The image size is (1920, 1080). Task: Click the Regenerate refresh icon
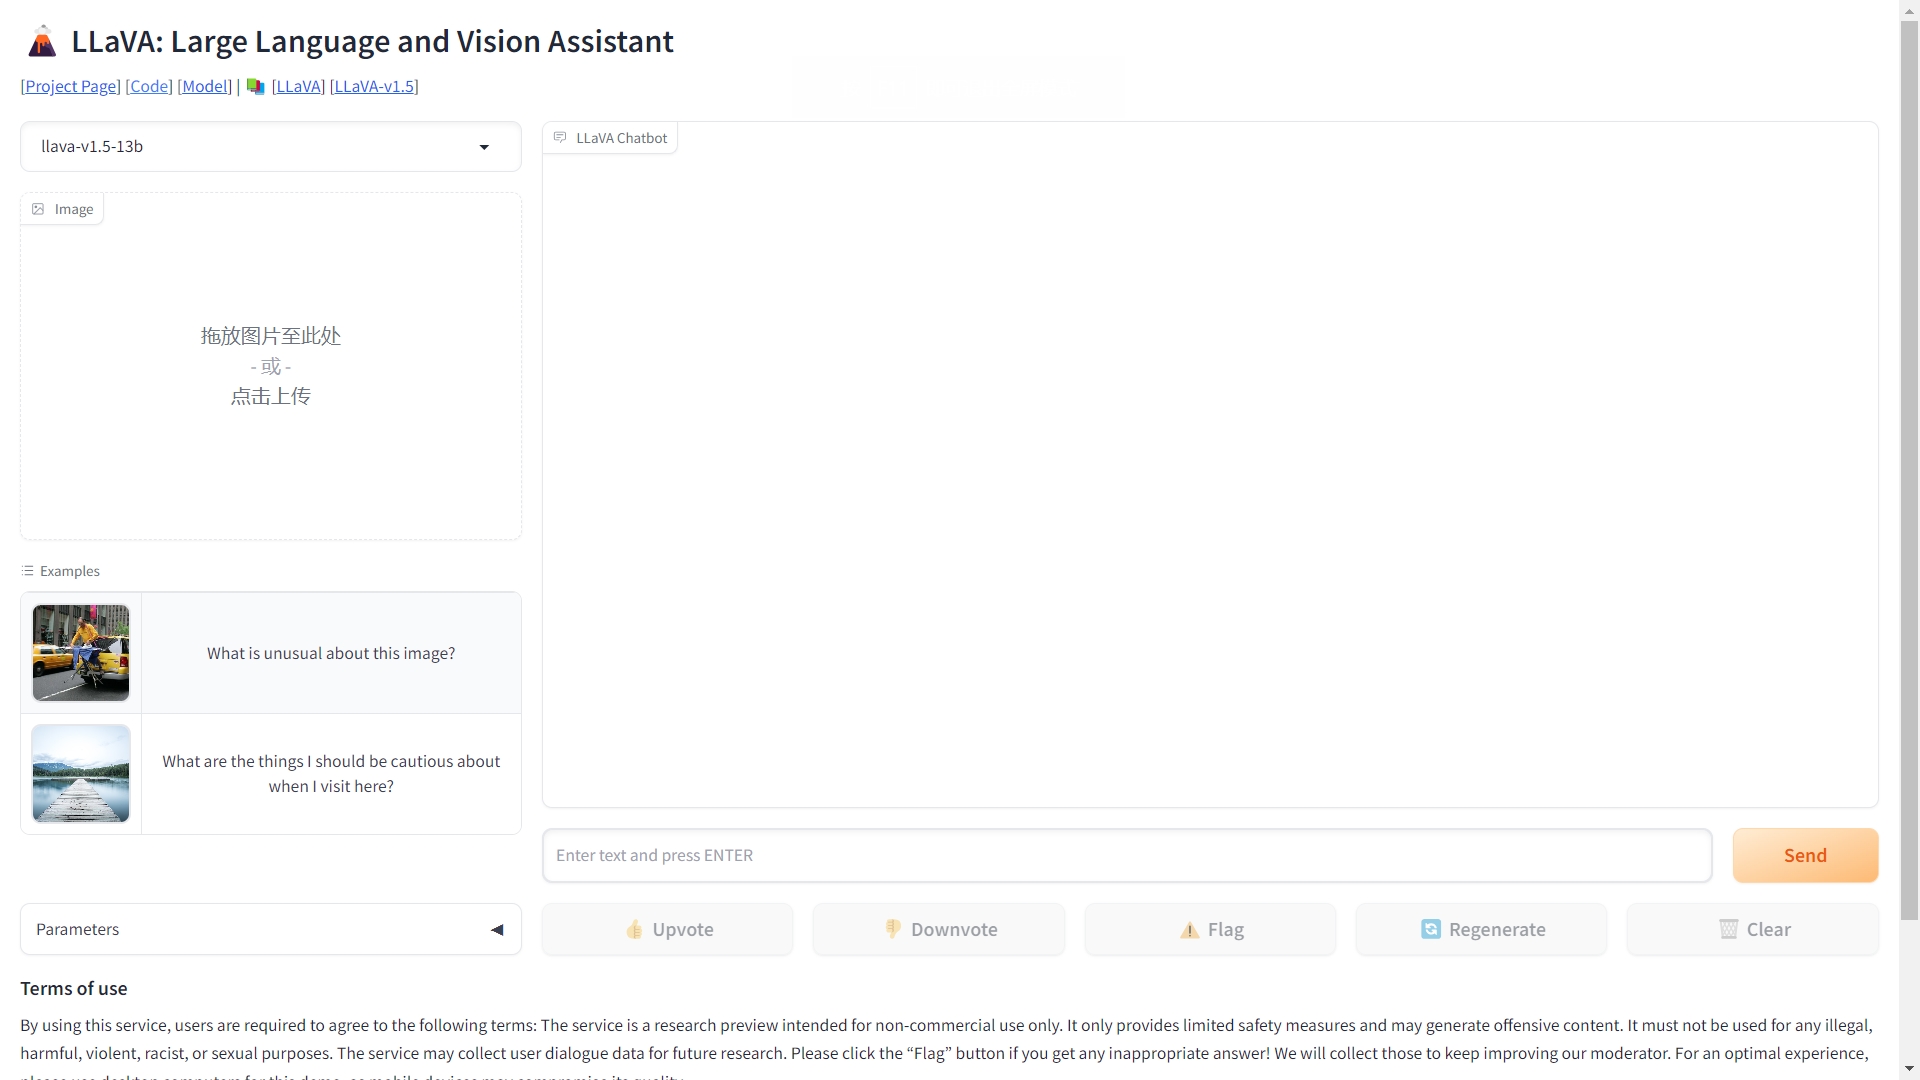1431,929
